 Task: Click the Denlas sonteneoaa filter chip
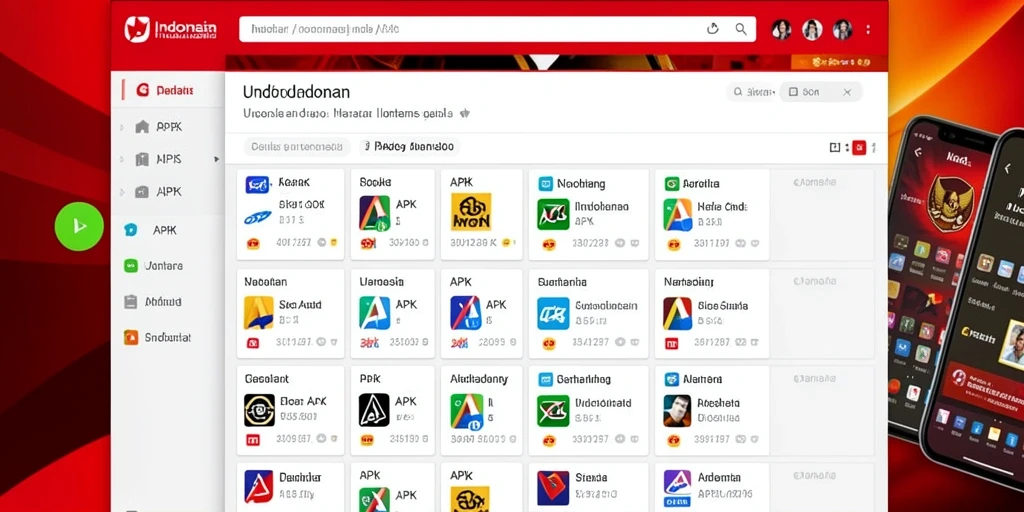tap(296, 147)
